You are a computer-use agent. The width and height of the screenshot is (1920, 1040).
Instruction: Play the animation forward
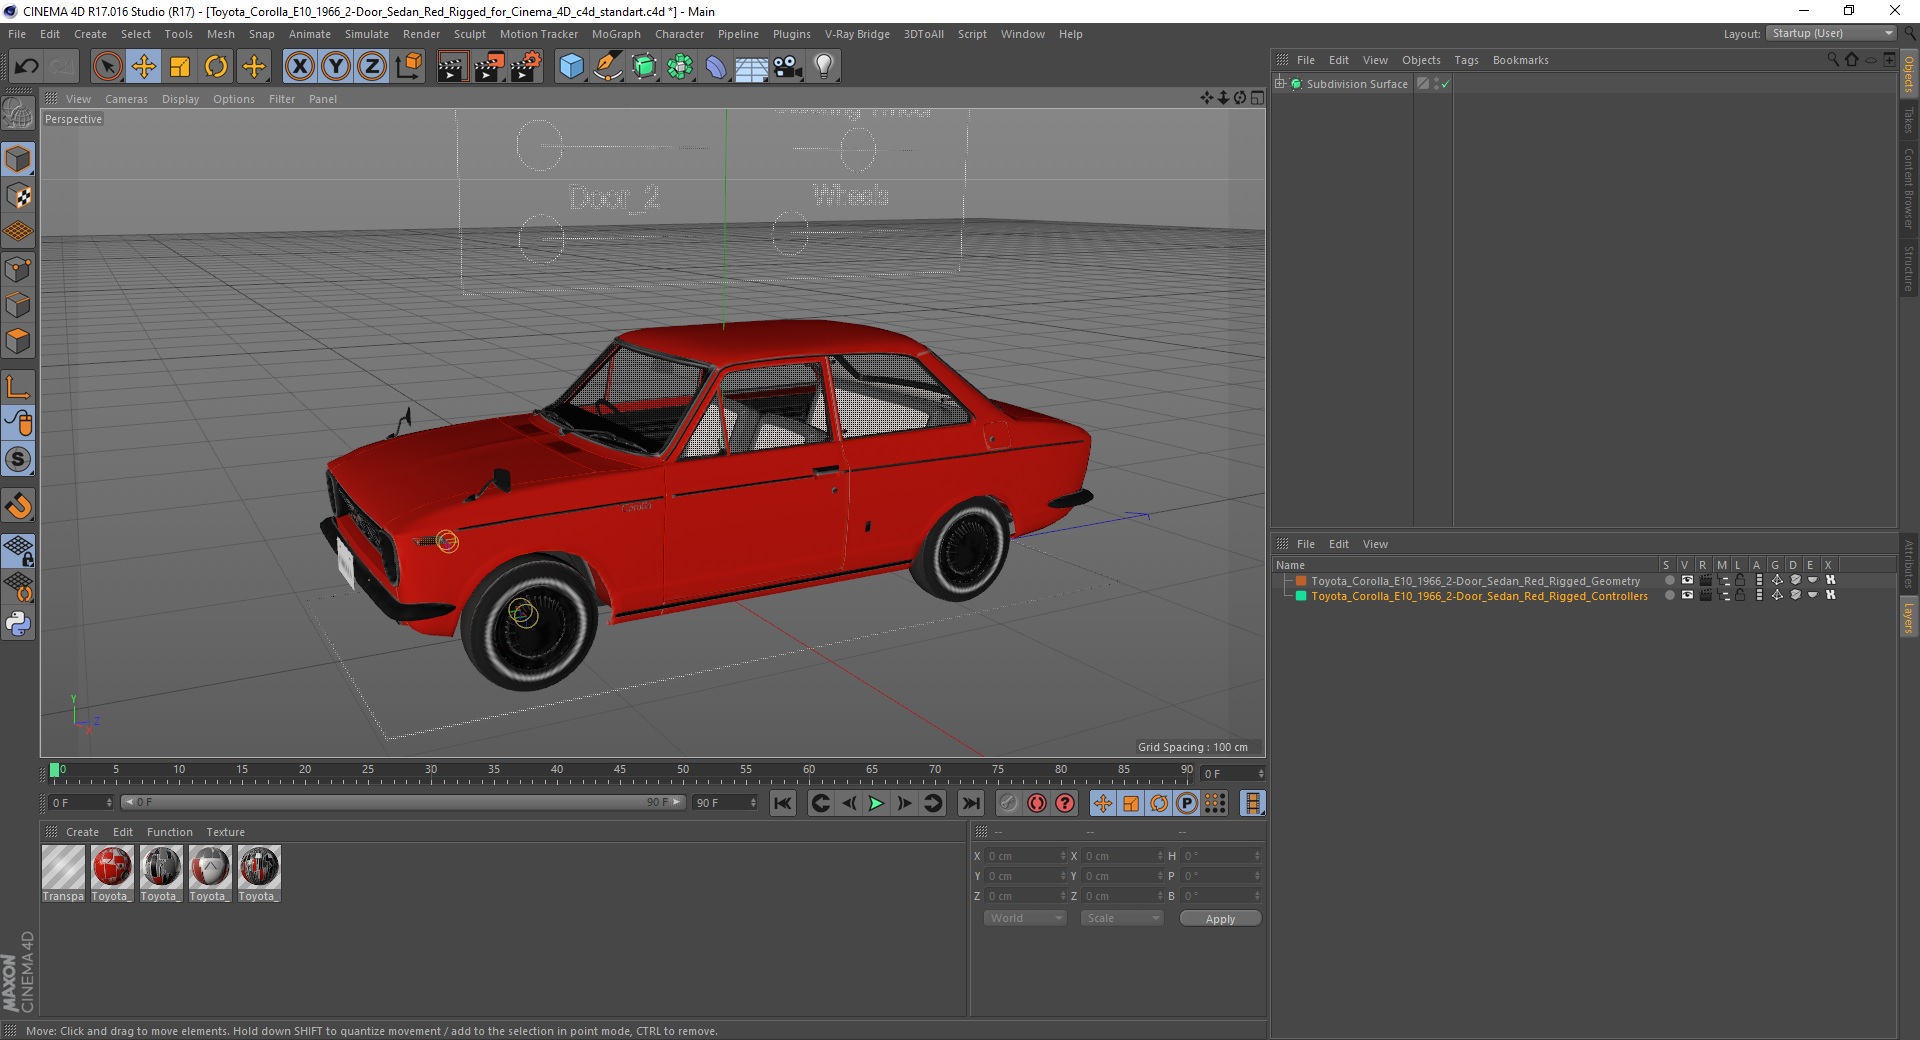pos(876,803)
